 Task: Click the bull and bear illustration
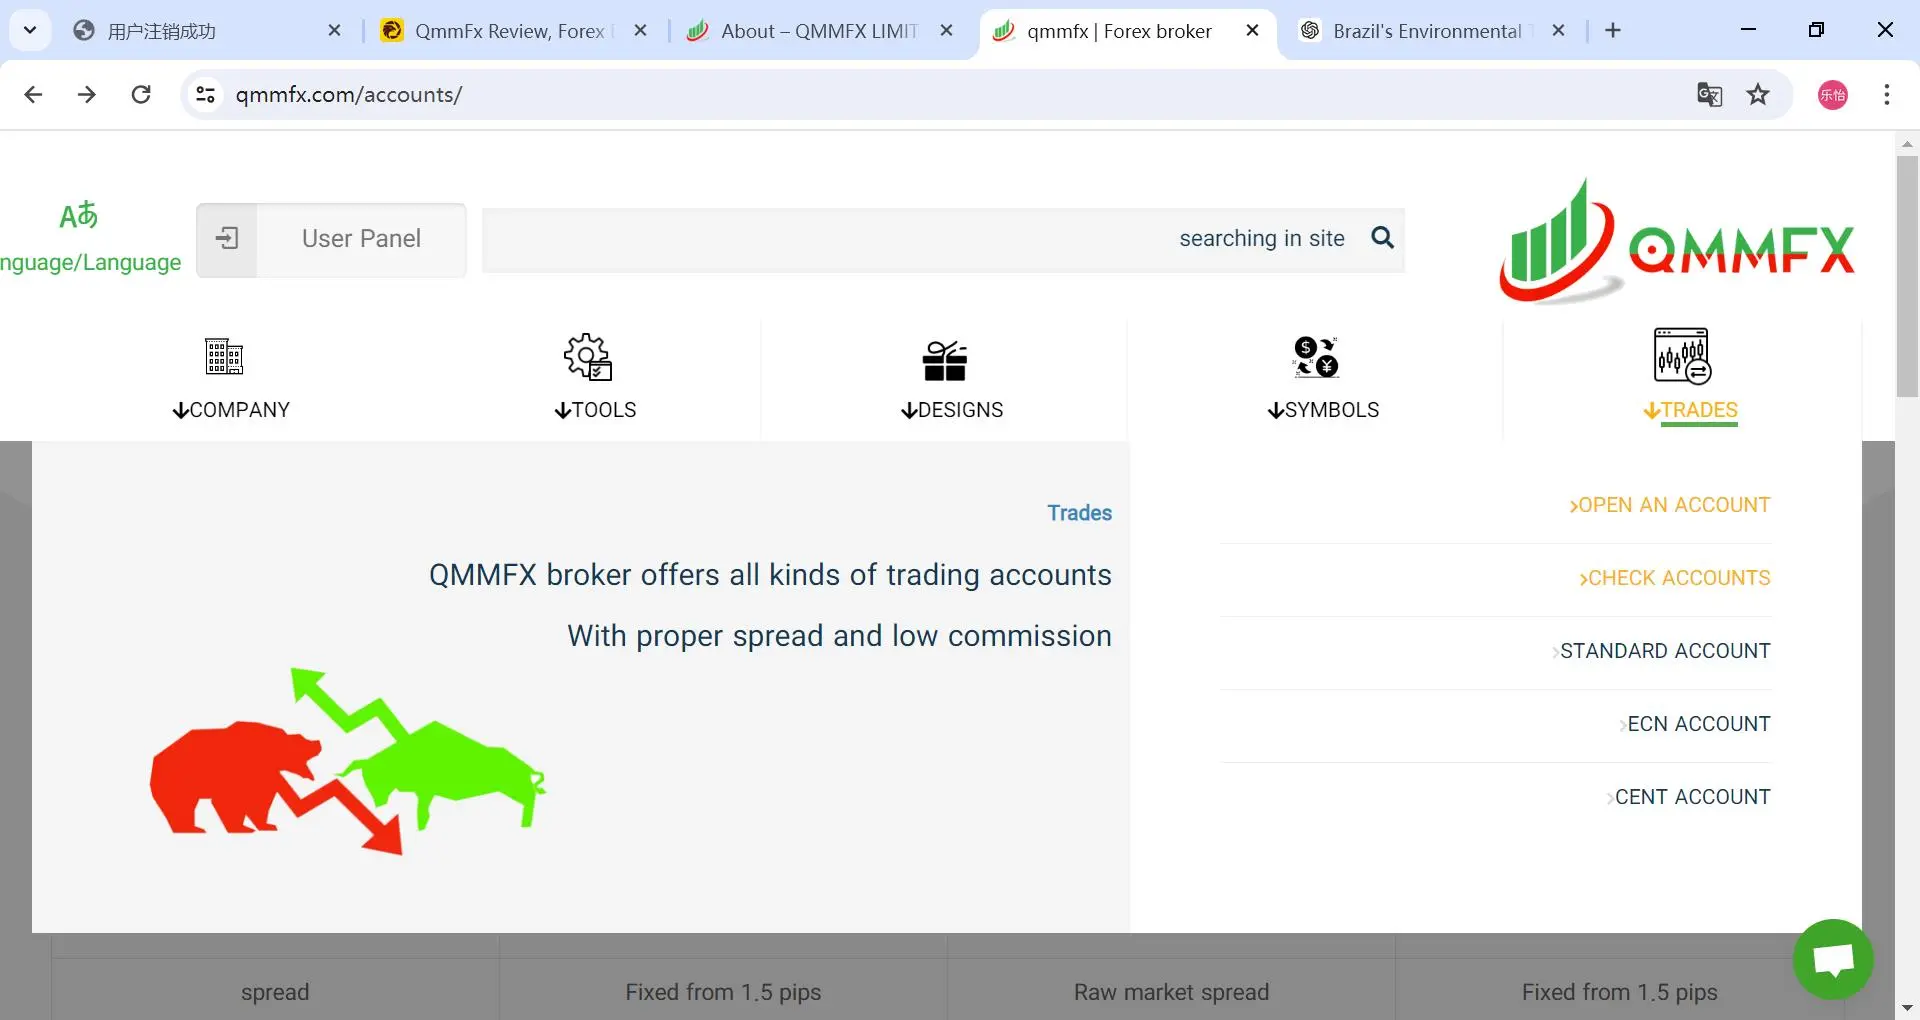click(x=347, y=761)
